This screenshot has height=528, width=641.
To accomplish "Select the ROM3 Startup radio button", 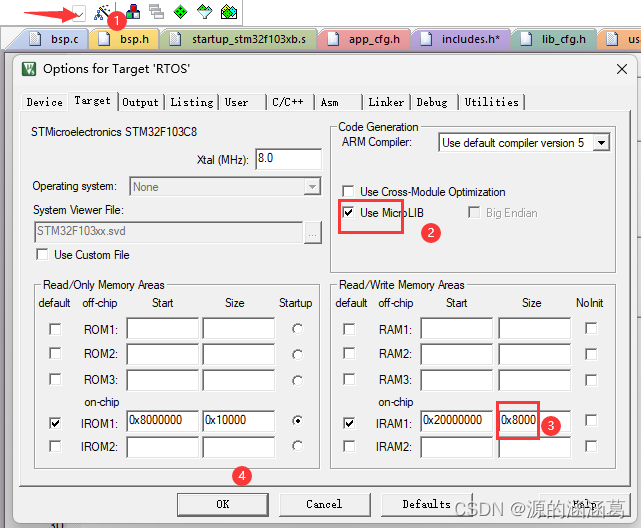I will pyautogui.click(x=298, y=381).
